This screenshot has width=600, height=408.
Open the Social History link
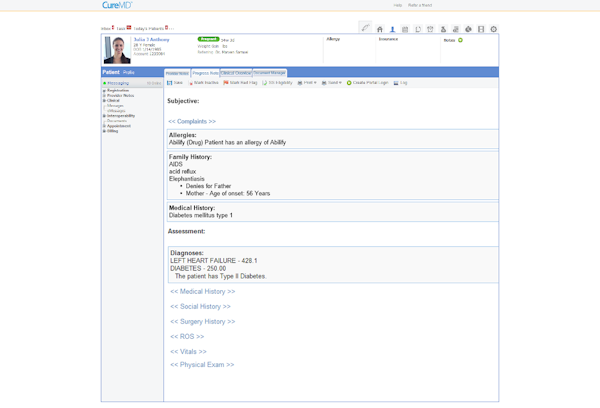click(200, 306)
